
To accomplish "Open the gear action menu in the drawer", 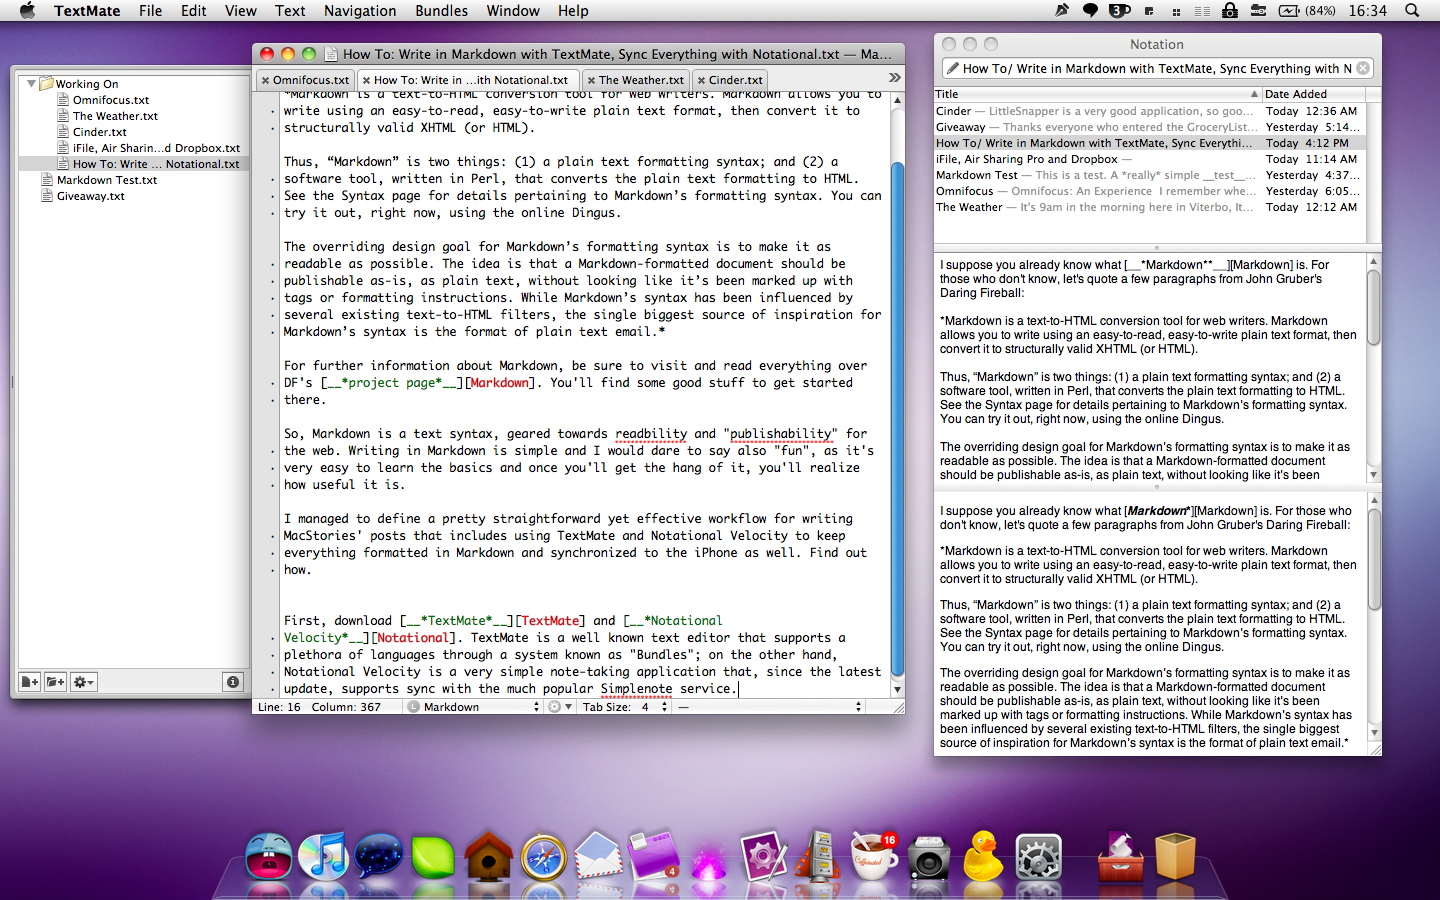I will click(x=82, y=681).
